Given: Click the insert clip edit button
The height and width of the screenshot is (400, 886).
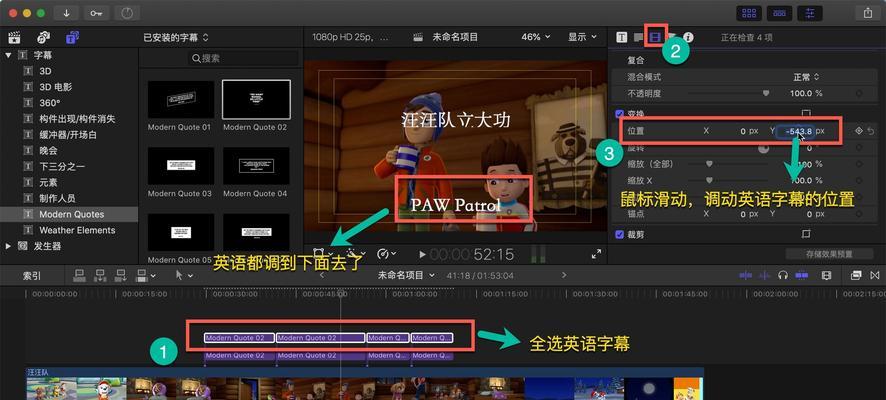Looking at the screenshot, I should [x=100, y=275].
